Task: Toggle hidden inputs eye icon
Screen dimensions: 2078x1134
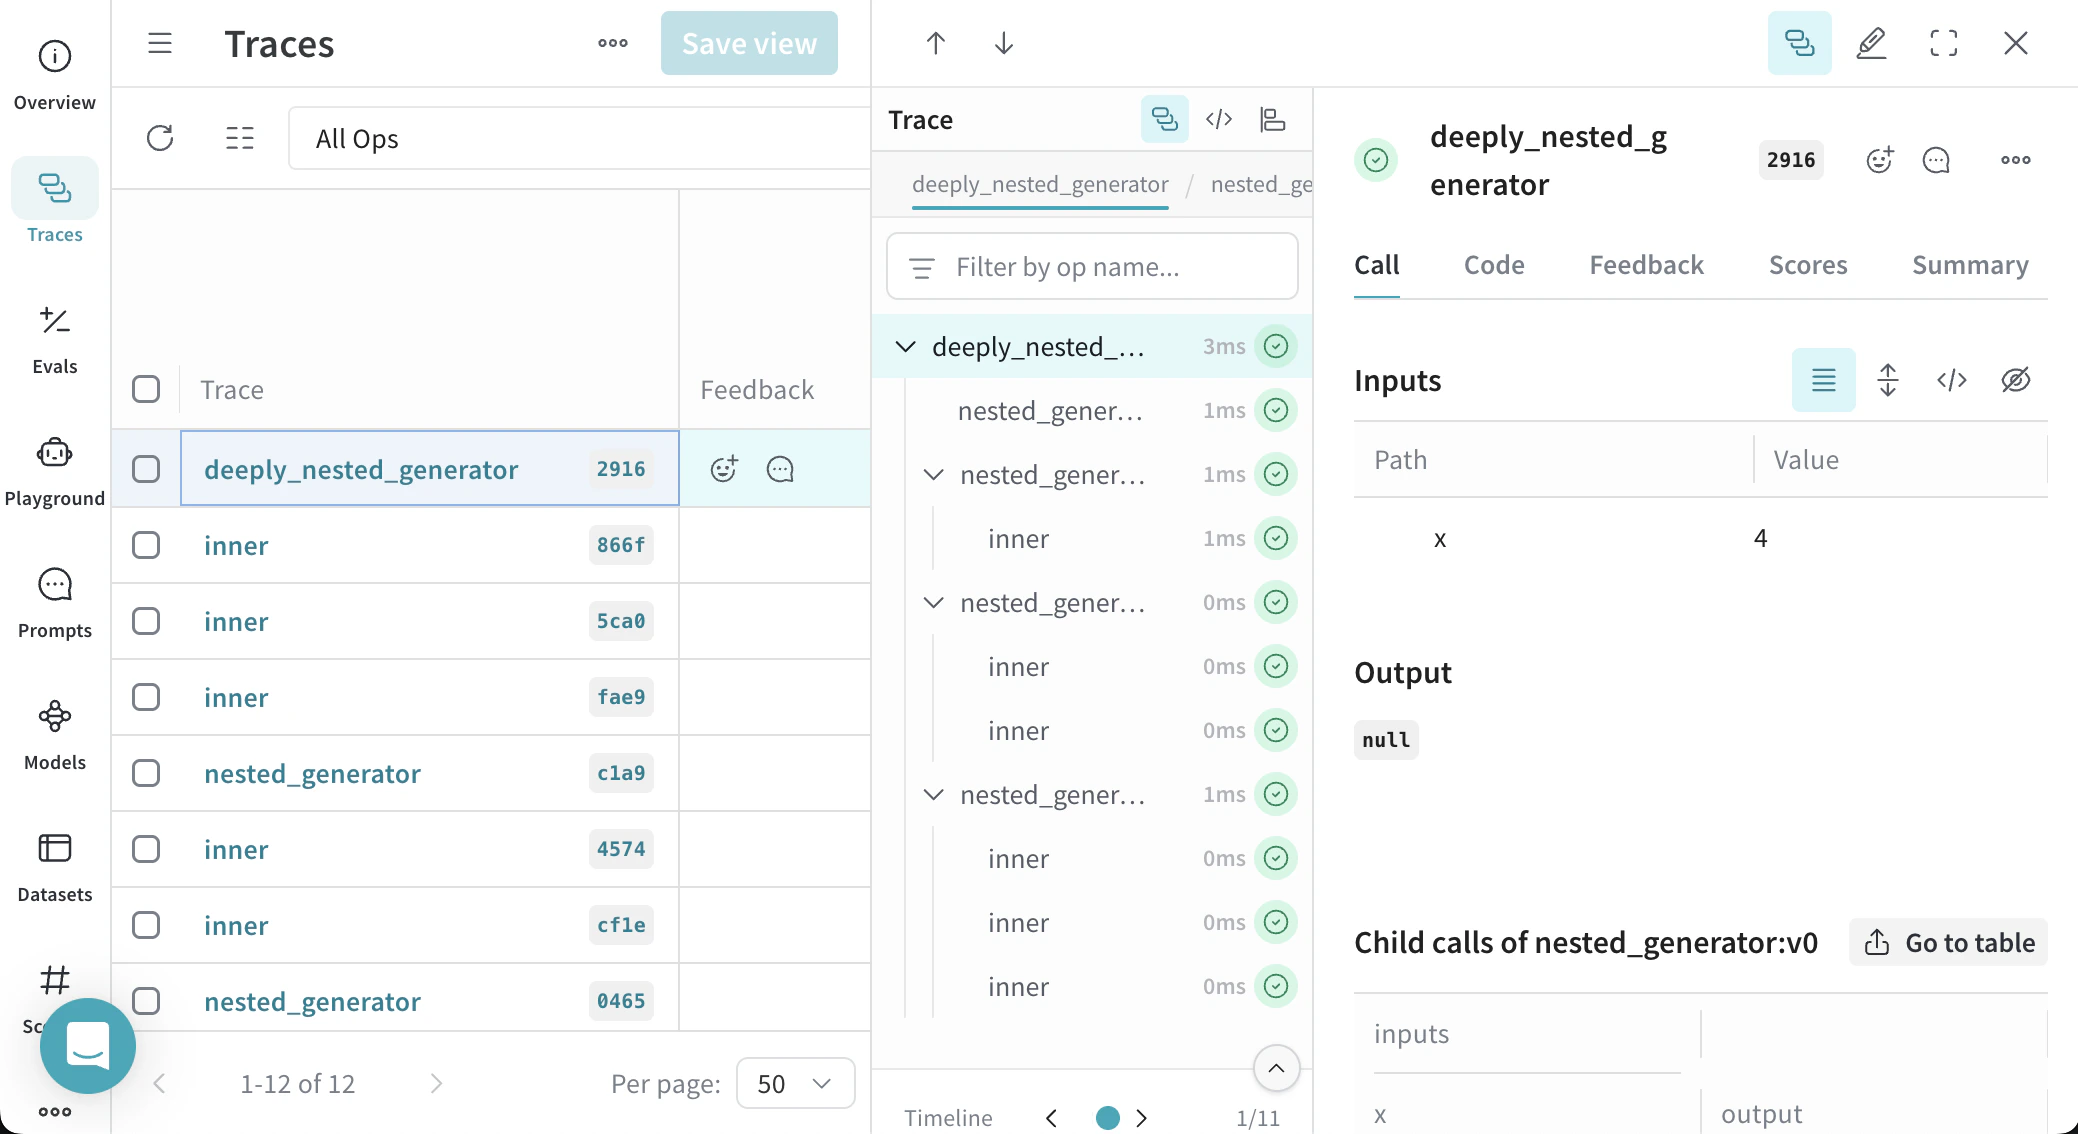Action: pyautogui.click(x=2015, y=380)
